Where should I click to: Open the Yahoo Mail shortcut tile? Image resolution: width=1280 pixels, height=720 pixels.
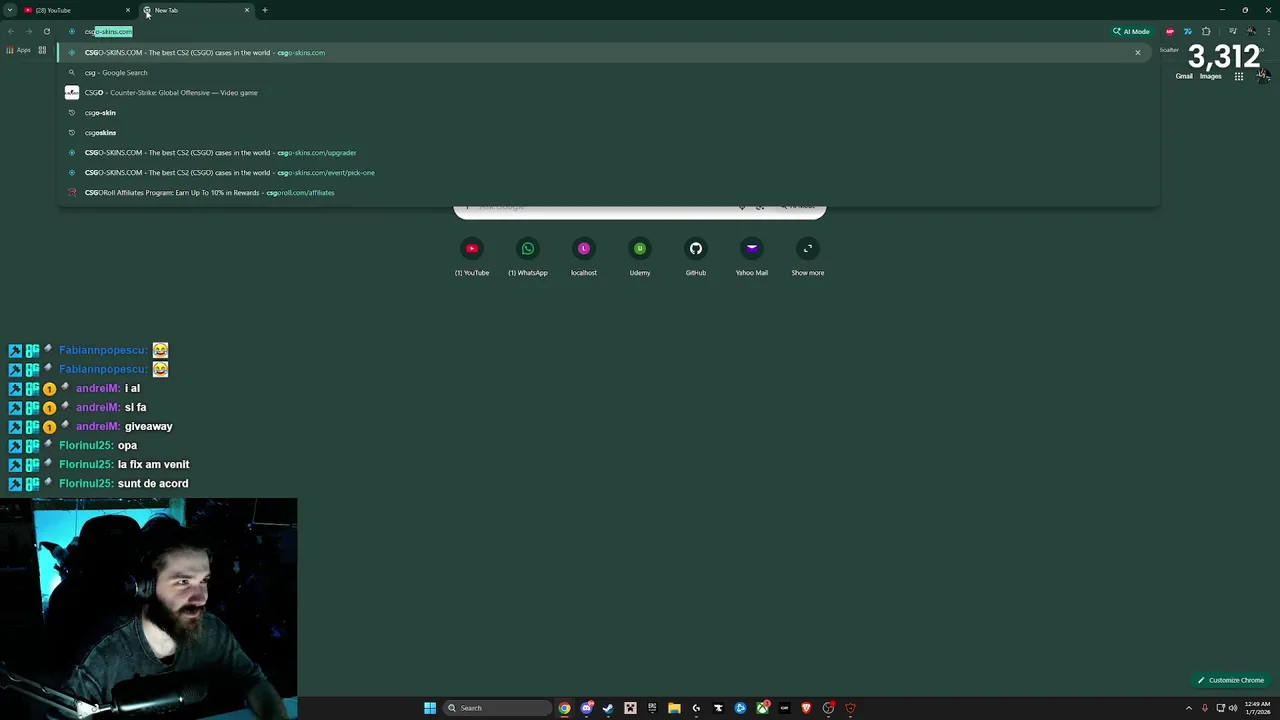tap(752, 257)
